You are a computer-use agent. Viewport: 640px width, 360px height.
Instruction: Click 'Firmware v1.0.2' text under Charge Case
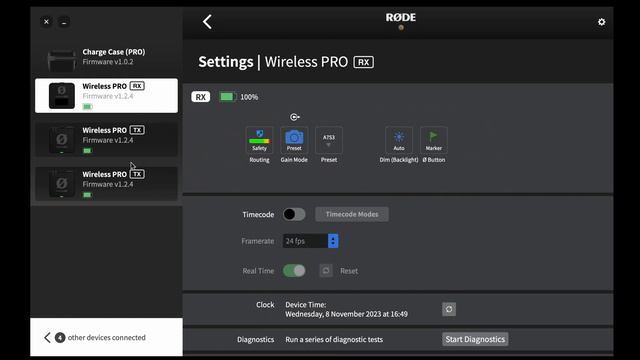[108, 62]
